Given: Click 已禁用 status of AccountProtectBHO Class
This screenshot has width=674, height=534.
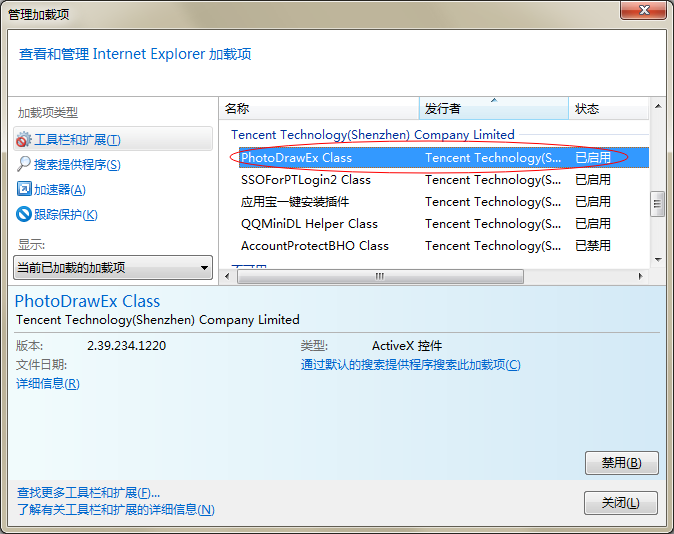Looking at the screenshot, I should point(593,246).
